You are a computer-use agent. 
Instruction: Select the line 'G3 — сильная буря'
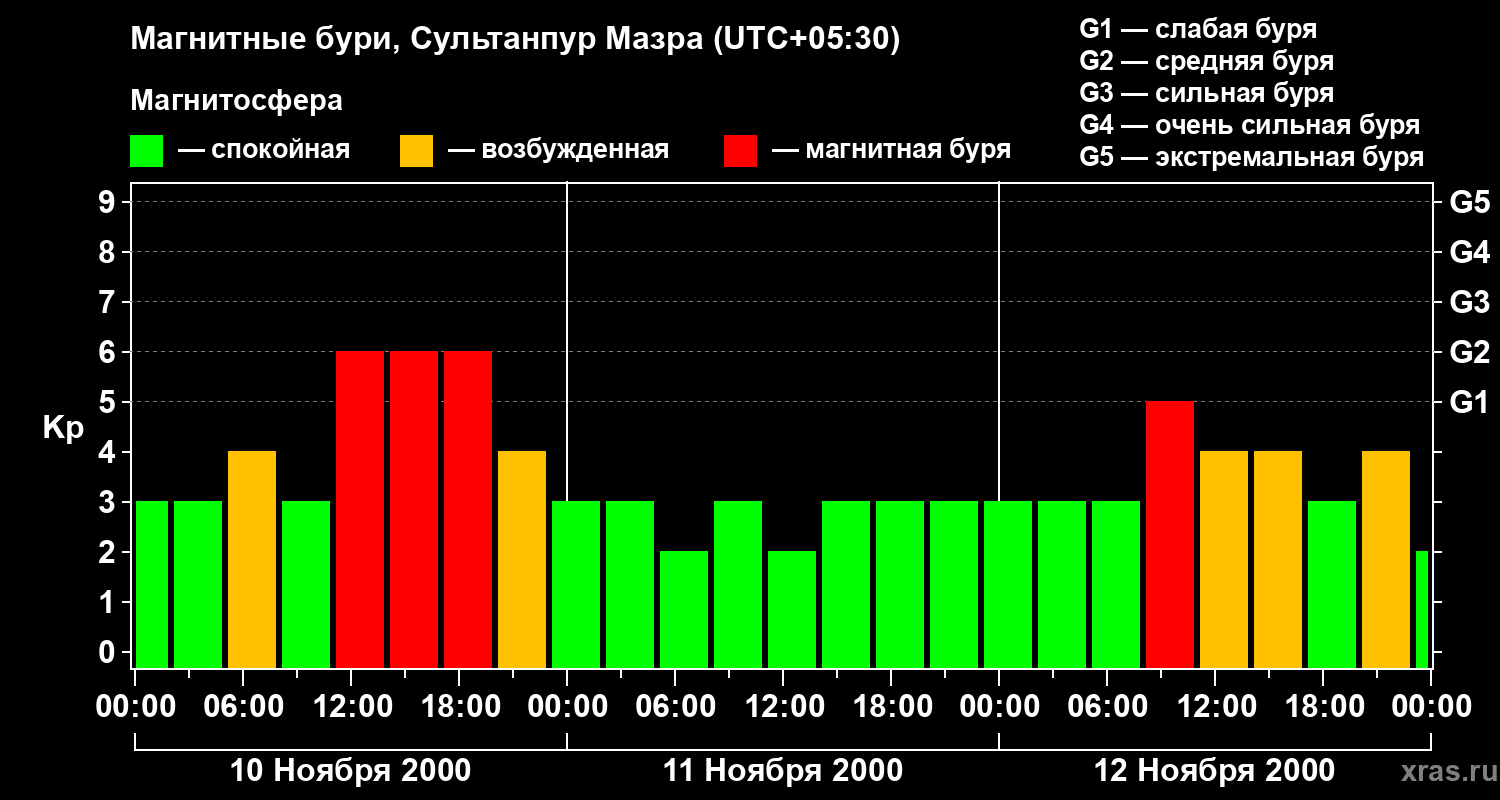pos(1206,93)
